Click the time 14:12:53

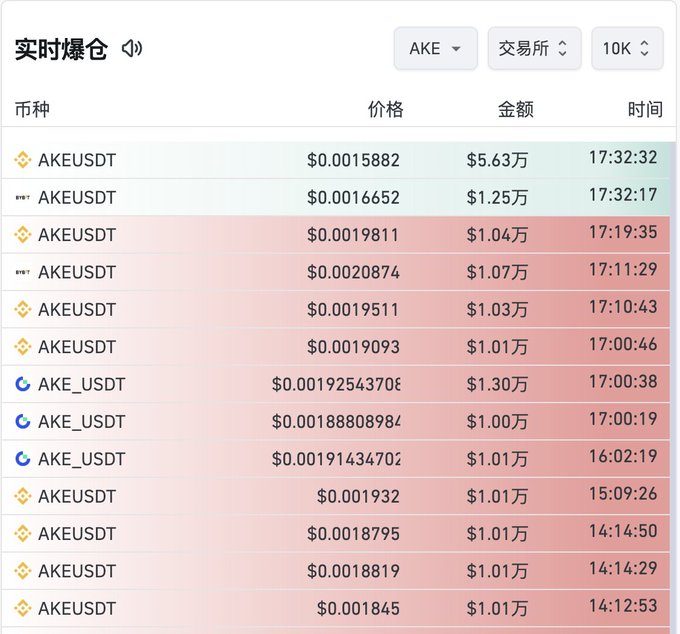click(x=623, y=605)
